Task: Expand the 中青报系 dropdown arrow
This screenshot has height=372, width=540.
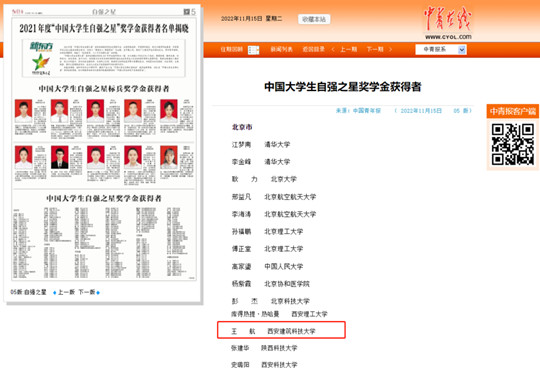Action: coord(462,50)
